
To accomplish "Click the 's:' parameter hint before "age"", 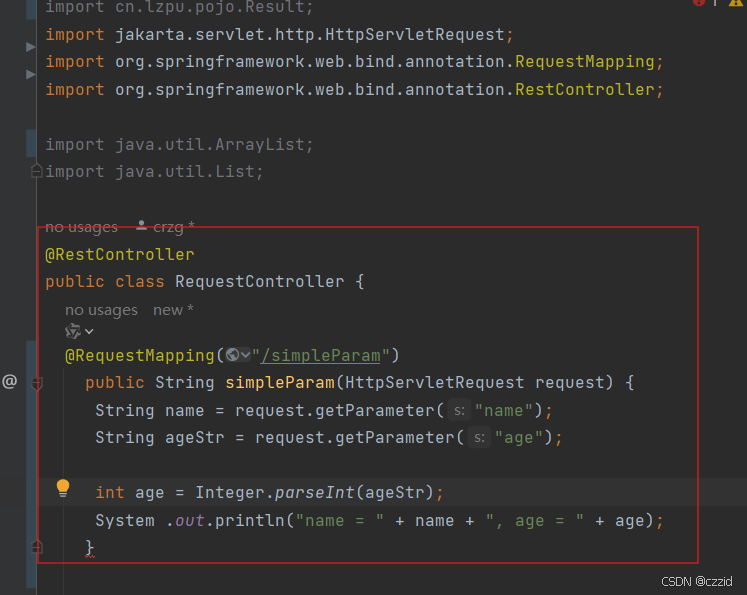I will (479, 437).
